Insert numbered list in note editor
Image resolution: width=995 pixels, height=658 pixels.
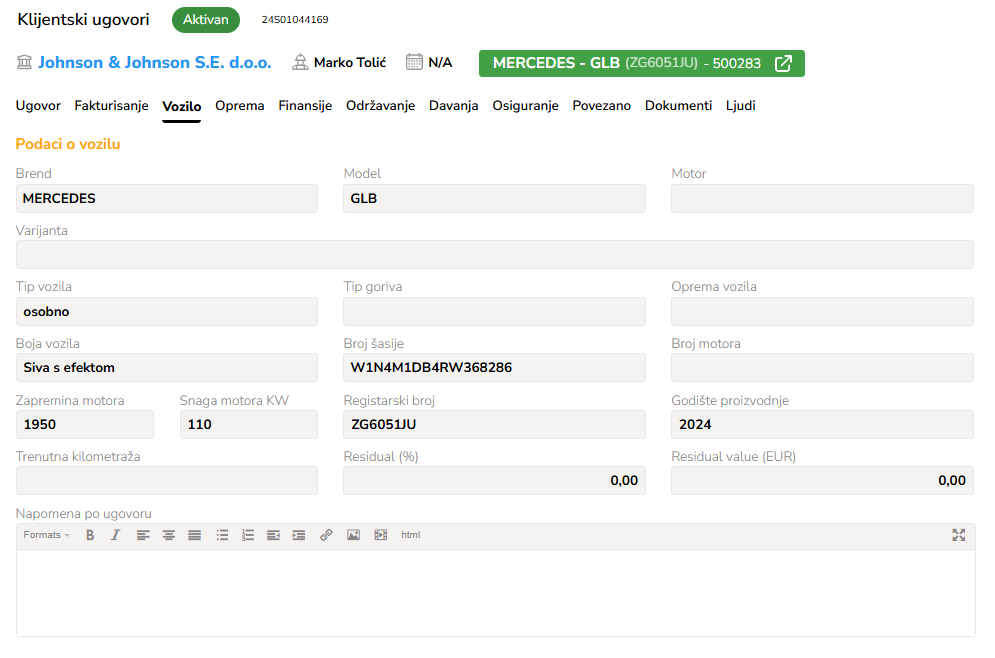(x=247, y=535)
